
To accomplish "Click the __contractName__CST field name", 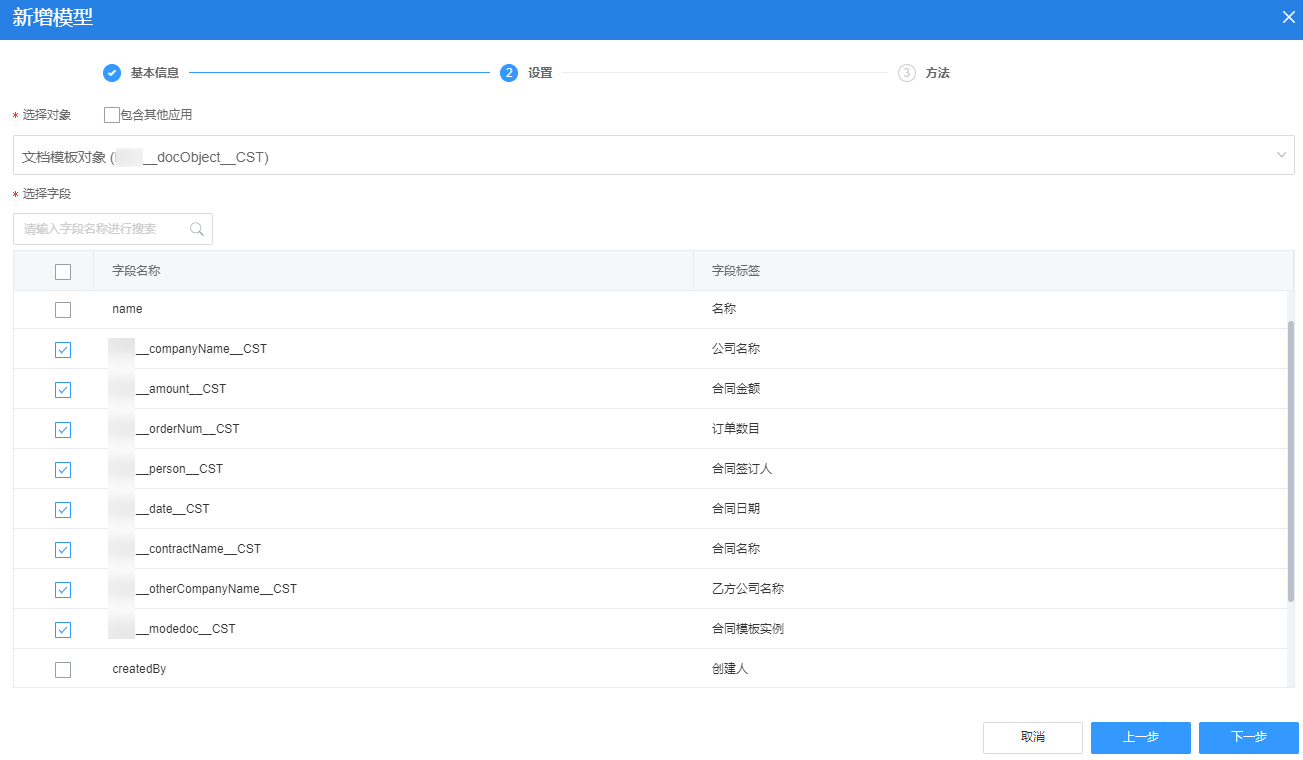I will 184,549.
